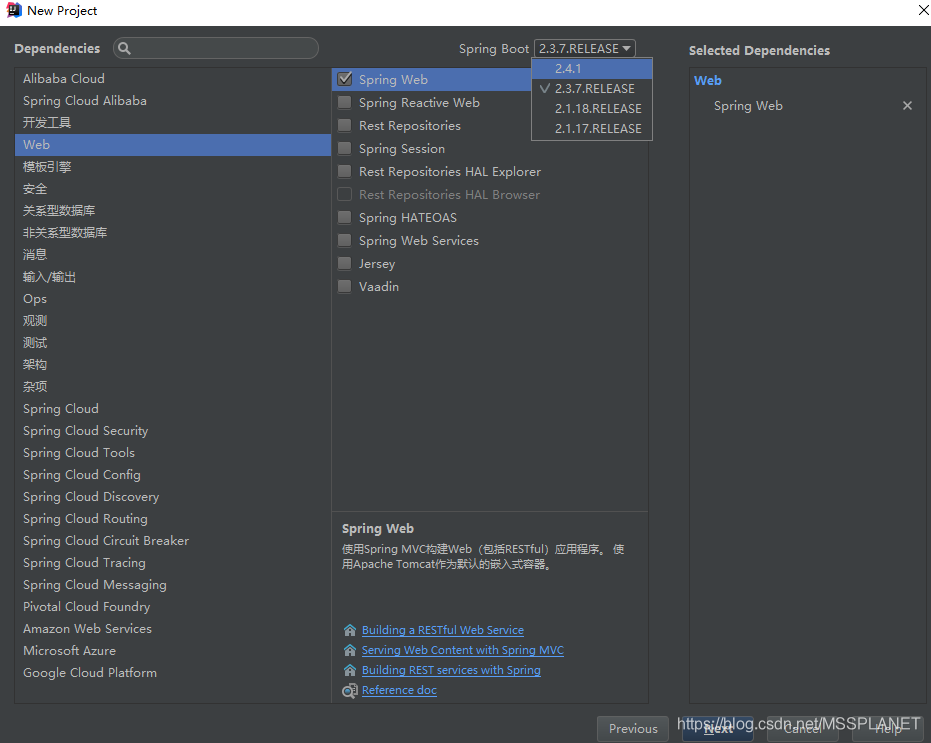
Task: Close the New Project dialog
Action: (x=923, y=10)
